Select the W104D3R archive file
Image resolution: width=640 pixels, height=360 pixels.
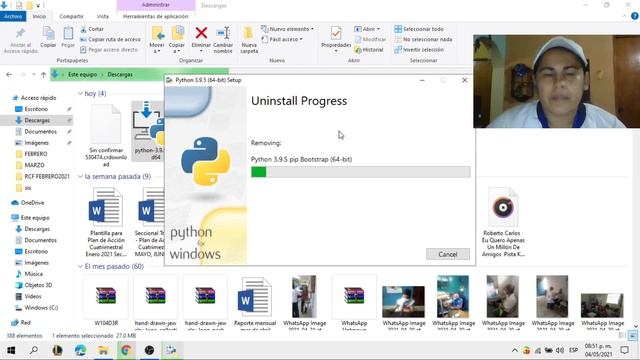106,301
